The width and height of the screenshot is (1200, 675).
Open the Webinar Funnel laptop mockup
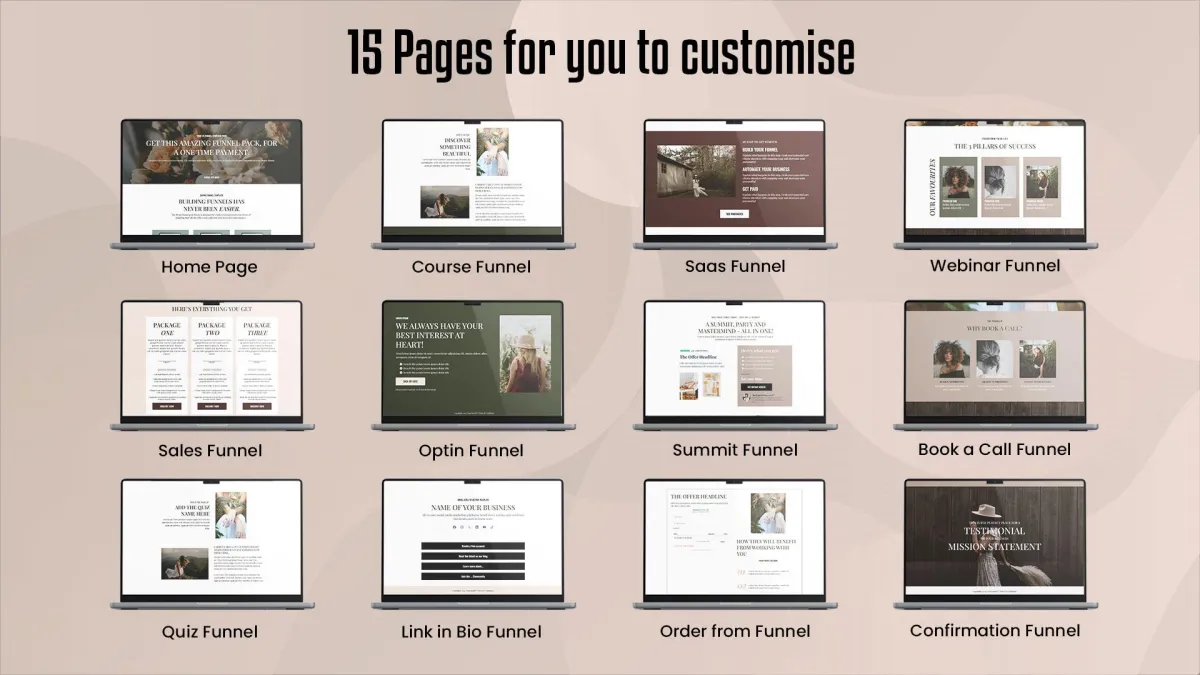pos(995,185)
